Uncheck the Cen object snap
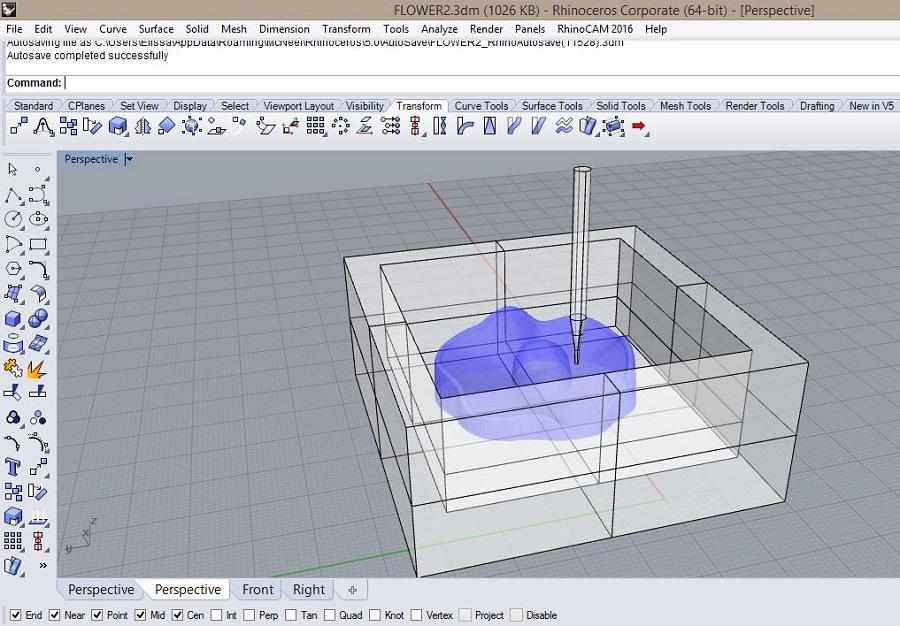 pyautogui.click(x=177, y=615)
